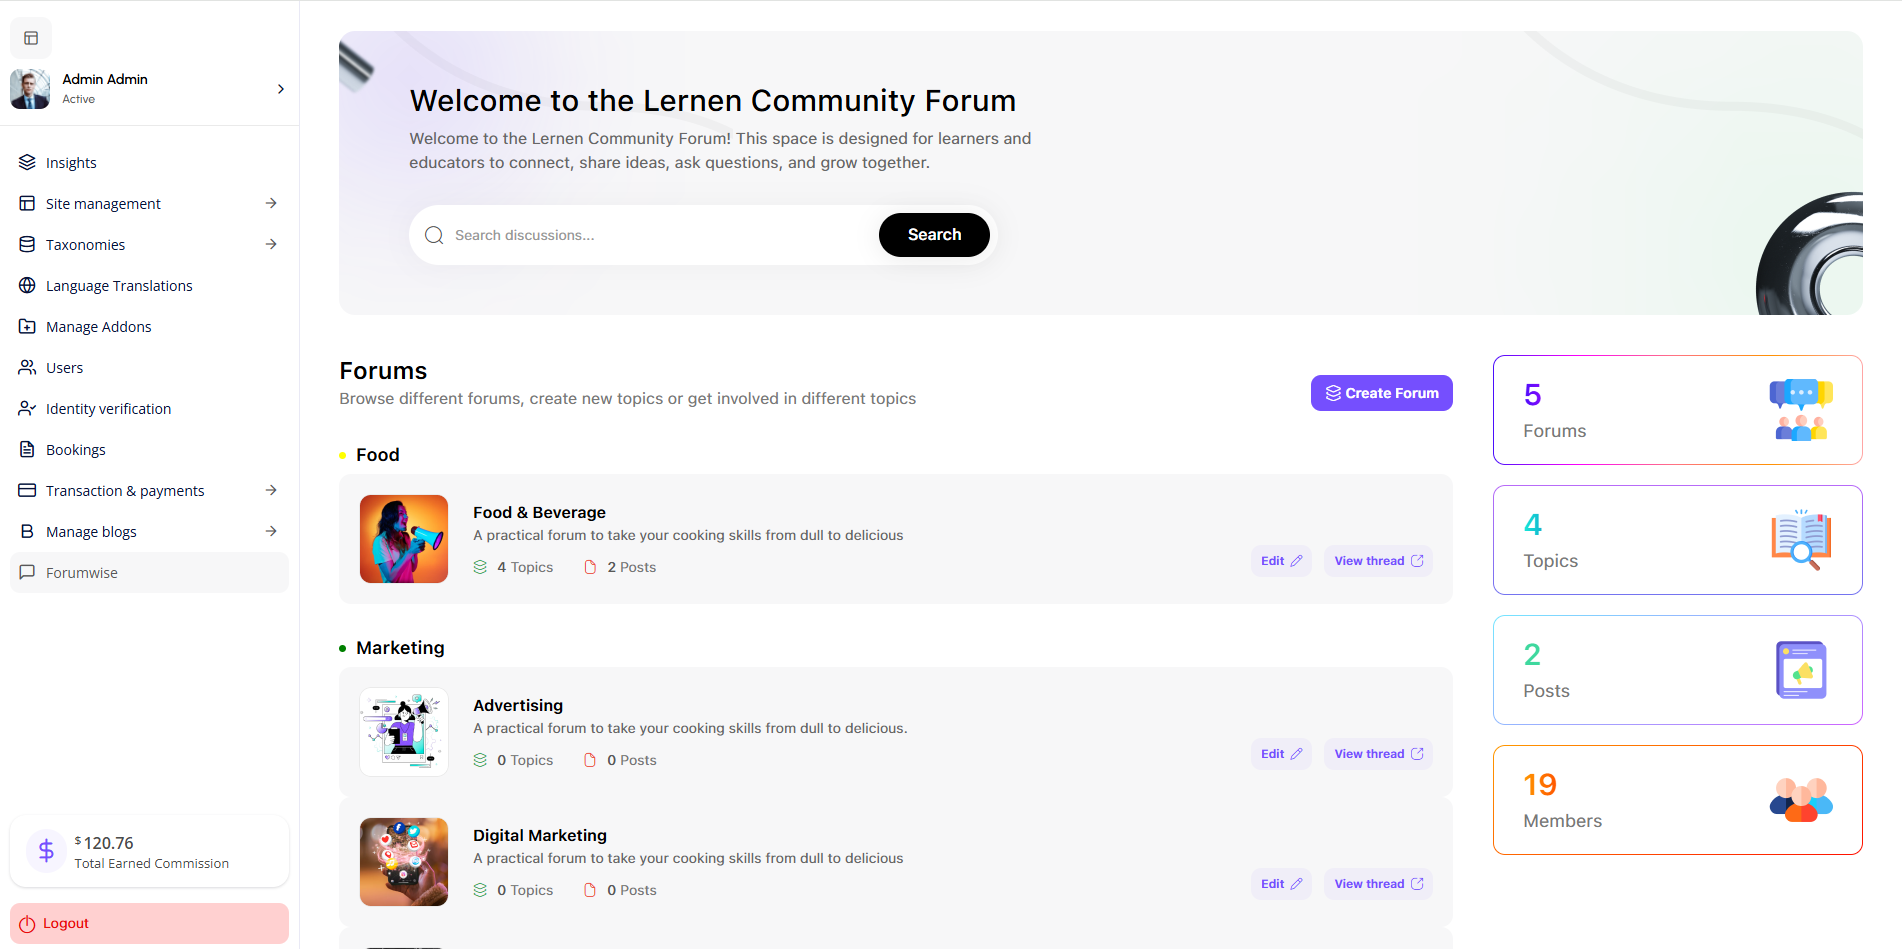
Task: Select the Bookings icon
Action: [x=27, y=449]
